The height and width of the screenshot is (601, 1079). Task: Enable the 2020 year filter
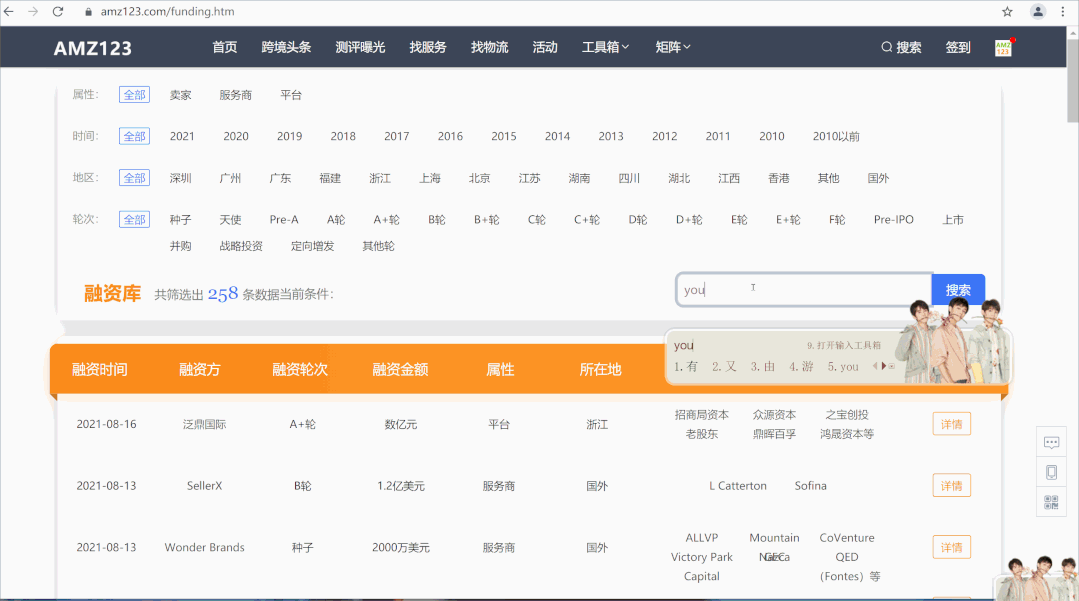(x=236, y=135)
